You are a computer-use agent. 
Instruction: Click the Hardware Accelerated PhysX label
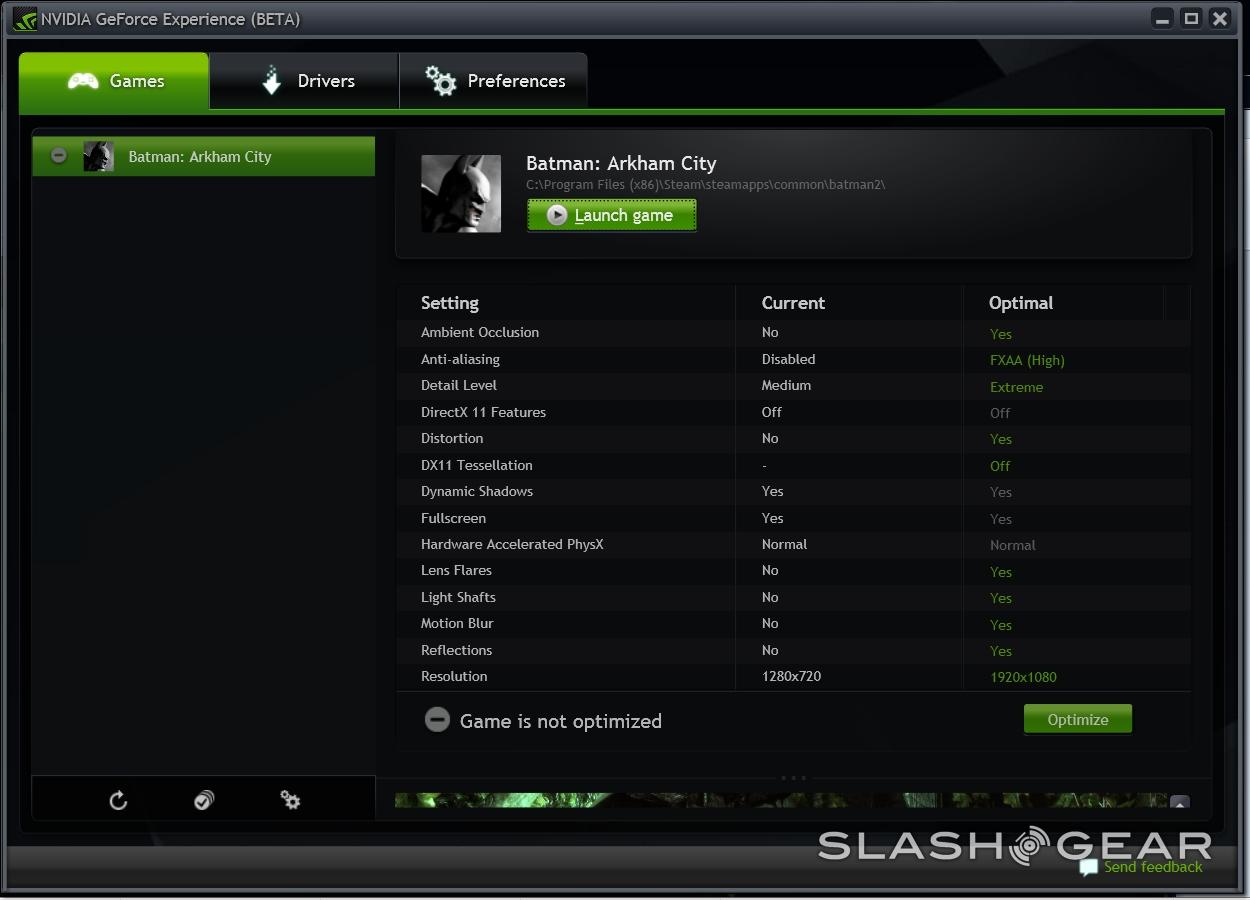click(x=512, y=544)
